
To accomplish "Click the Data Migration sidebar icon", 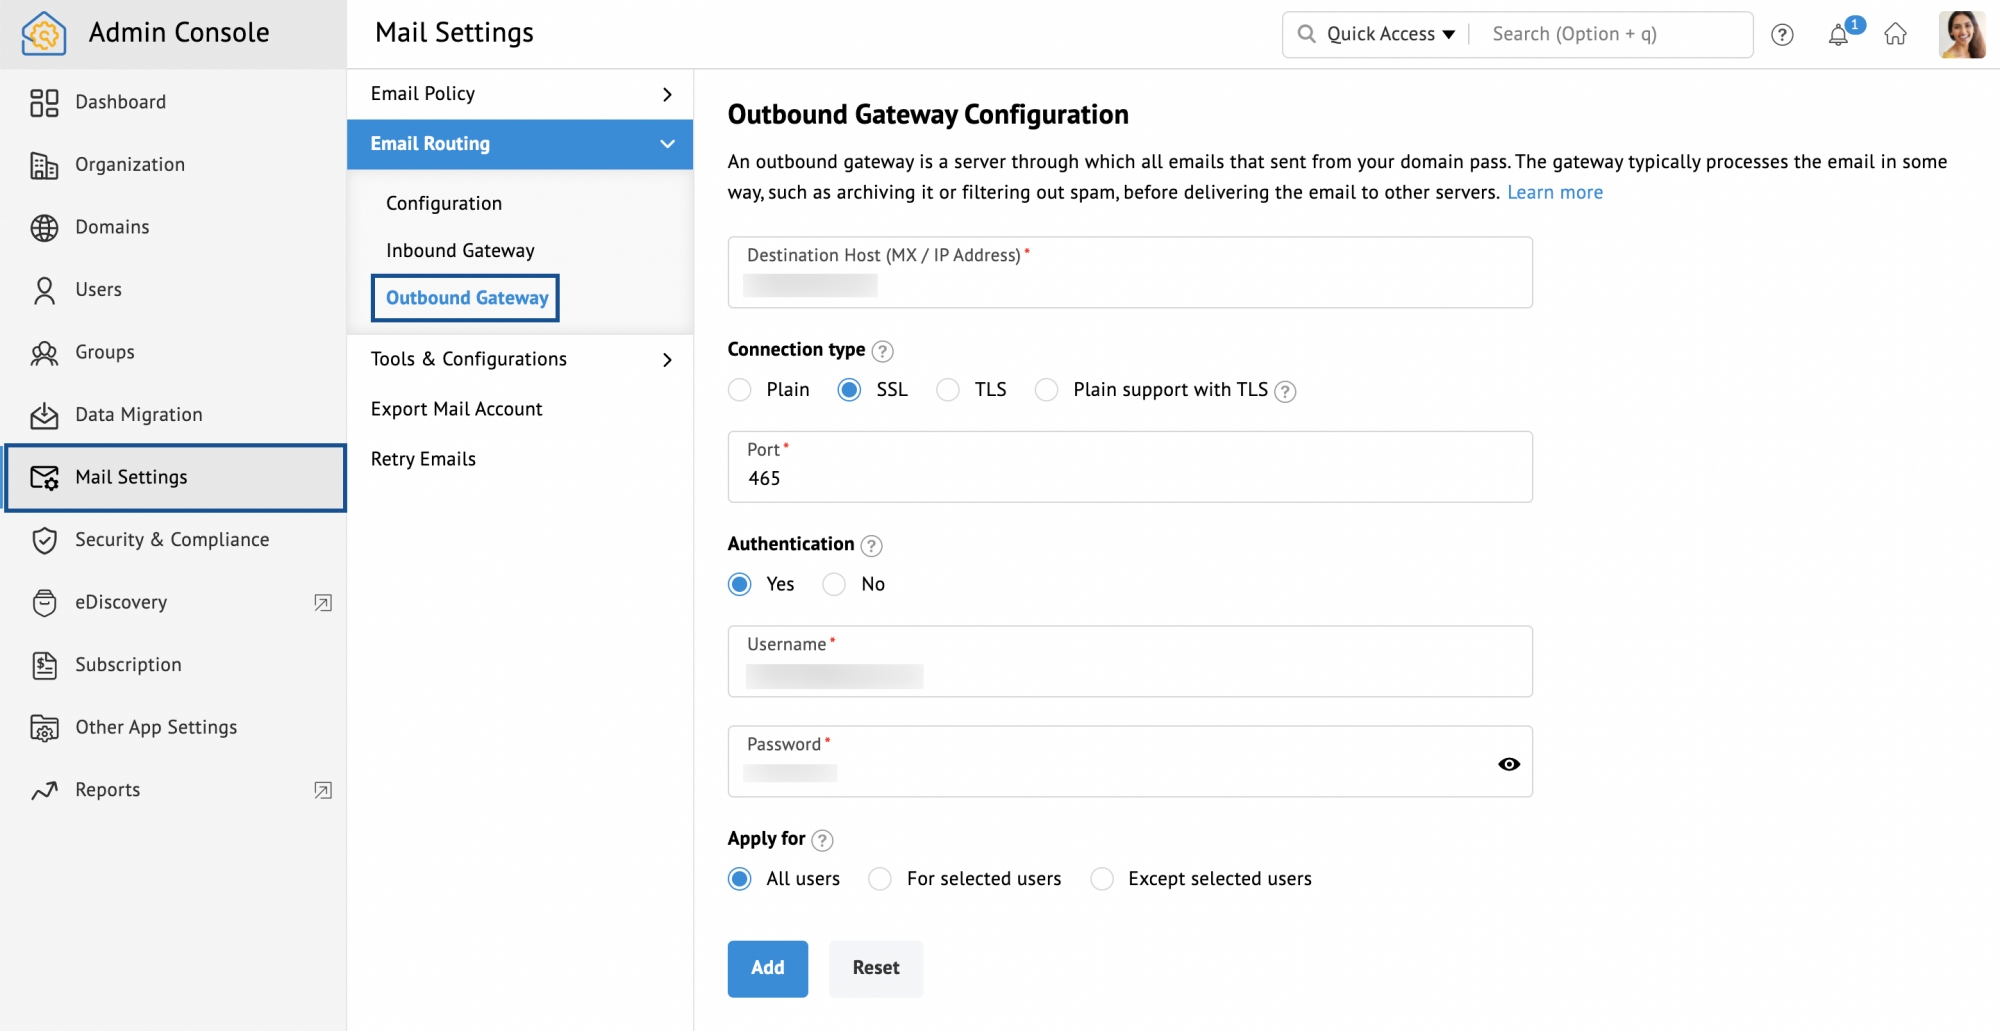I will (x=44, y=415).
